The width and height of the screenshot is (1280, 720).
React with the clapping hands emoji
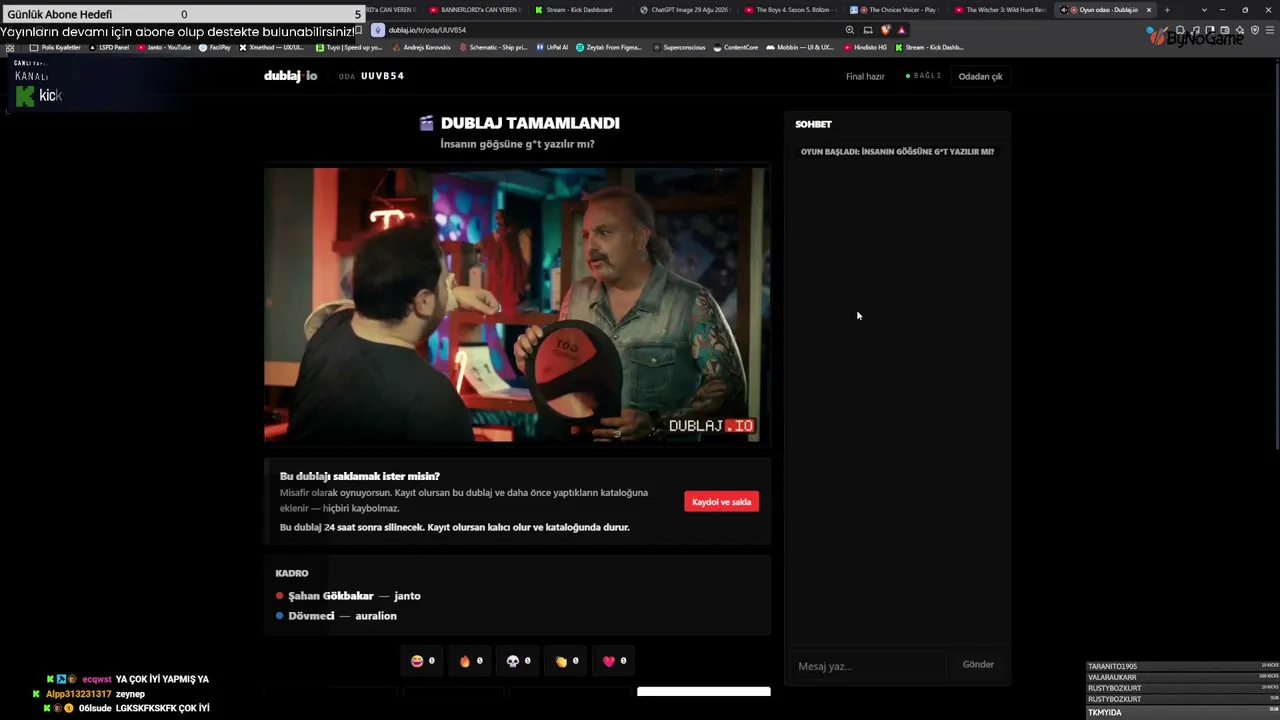[x=567, y=661]
